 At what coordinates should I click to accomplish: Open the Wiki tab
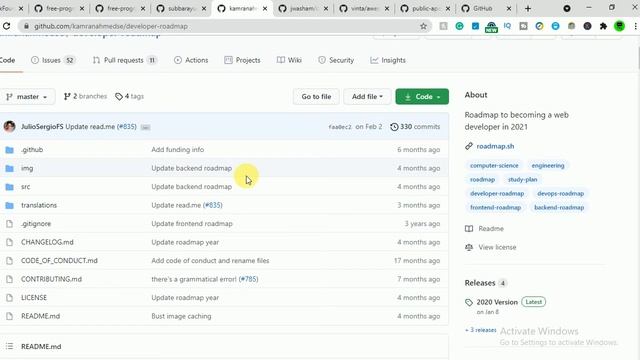tap(289, 60)
